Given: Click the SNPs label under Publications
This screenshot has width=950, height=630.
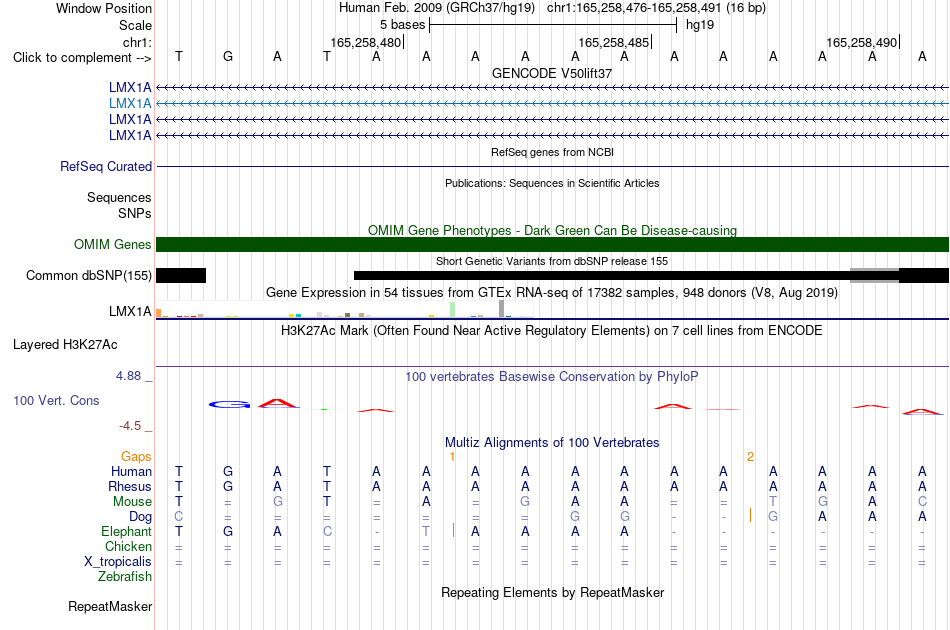Looking at the screenshot, I should click(x=135, y=213).
